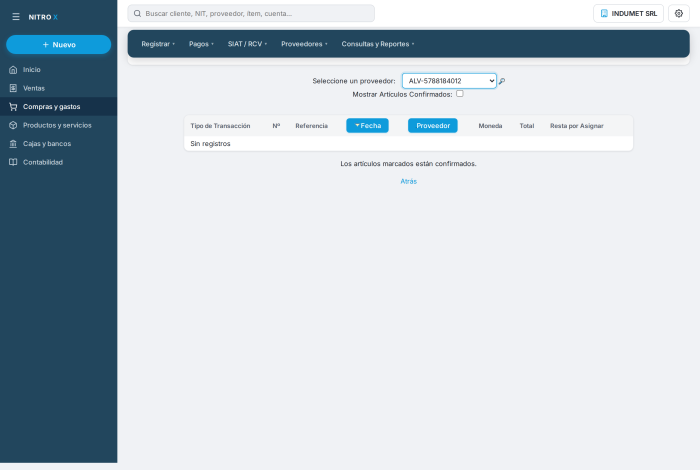Focus the Buscar cliente search field
The height and width of the screenshot is (470, 700).
[251, 13]
